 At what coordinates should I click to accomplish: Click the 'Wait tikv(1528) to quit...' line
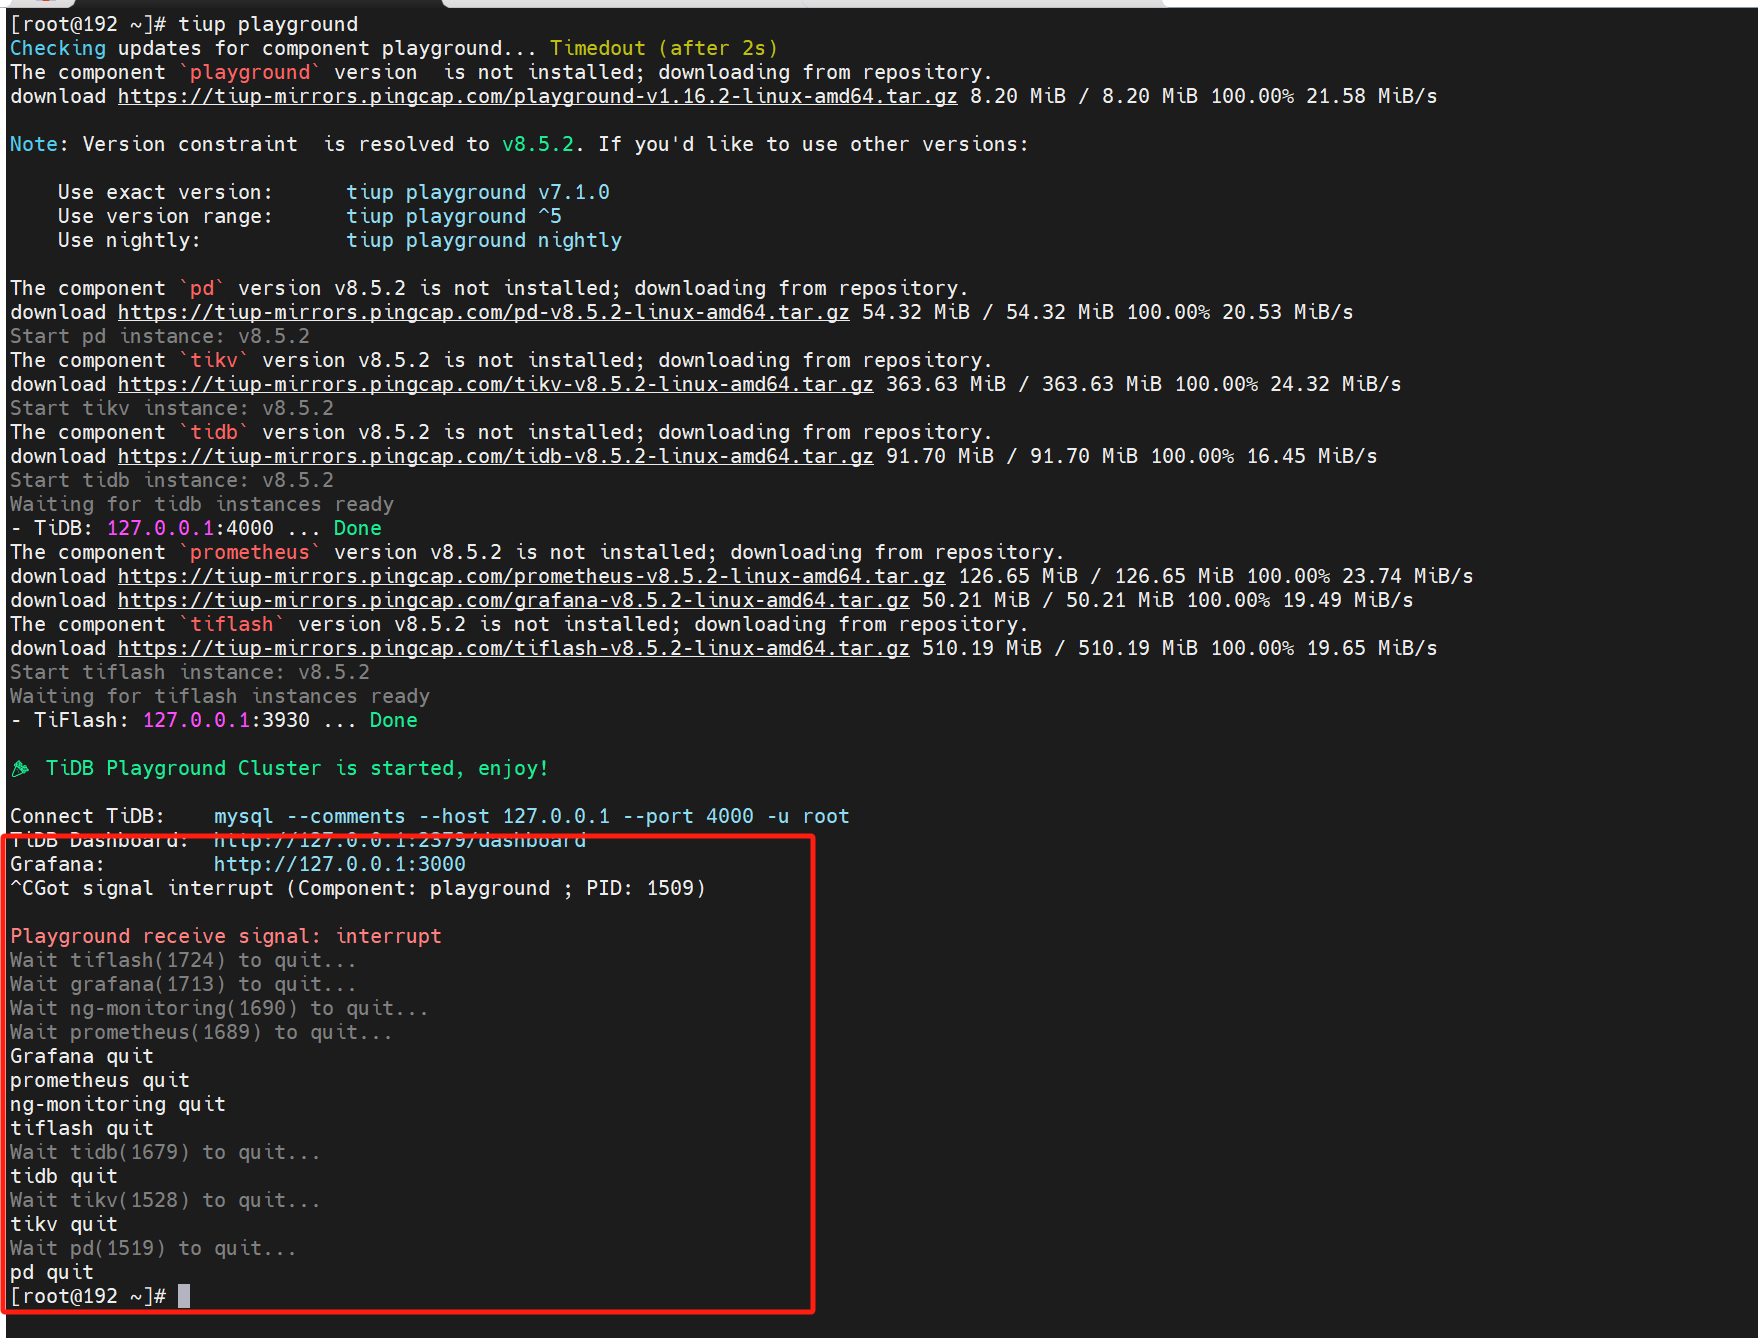click(165, 1200)
